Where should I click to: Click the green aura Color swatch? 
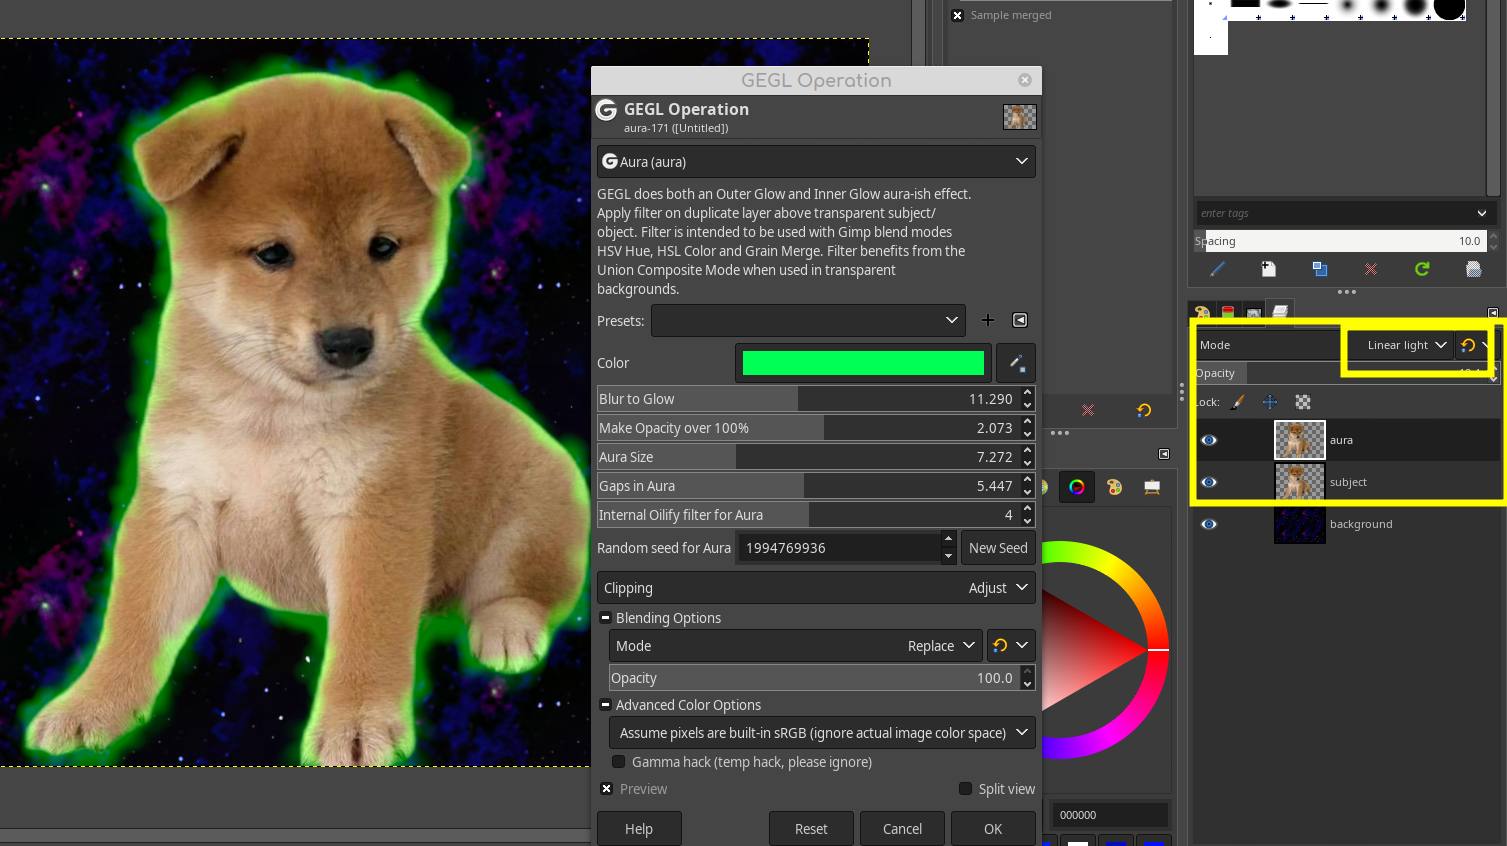coord(863,363)
